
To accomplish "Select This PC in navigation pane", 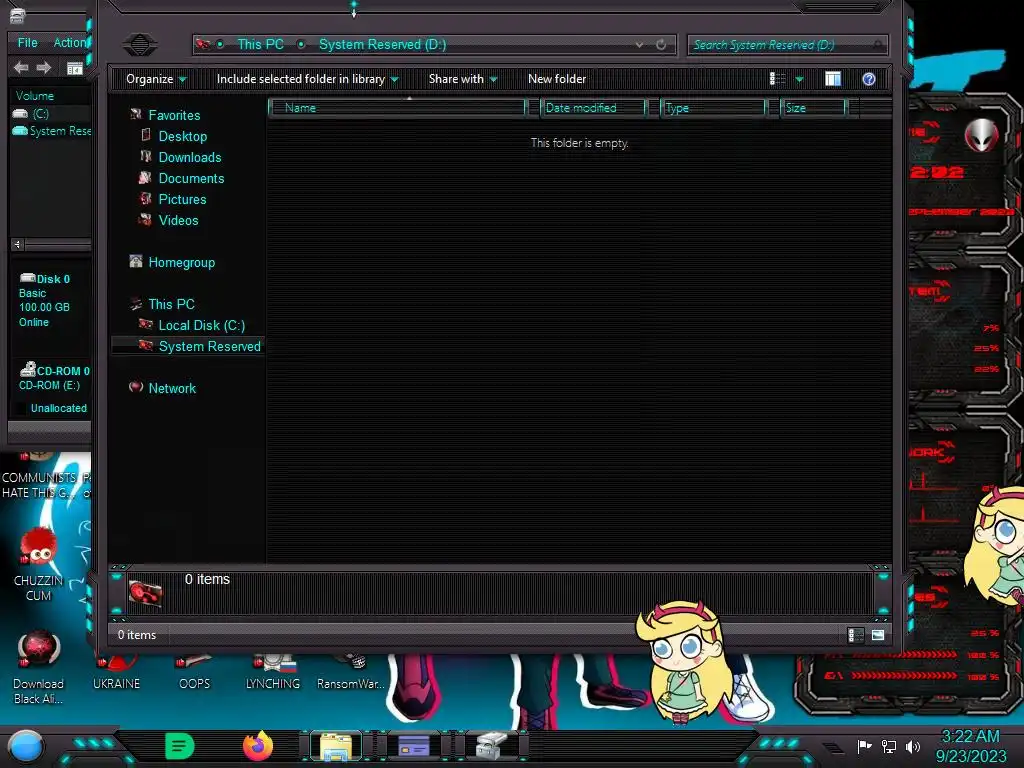I will point(171,304).
